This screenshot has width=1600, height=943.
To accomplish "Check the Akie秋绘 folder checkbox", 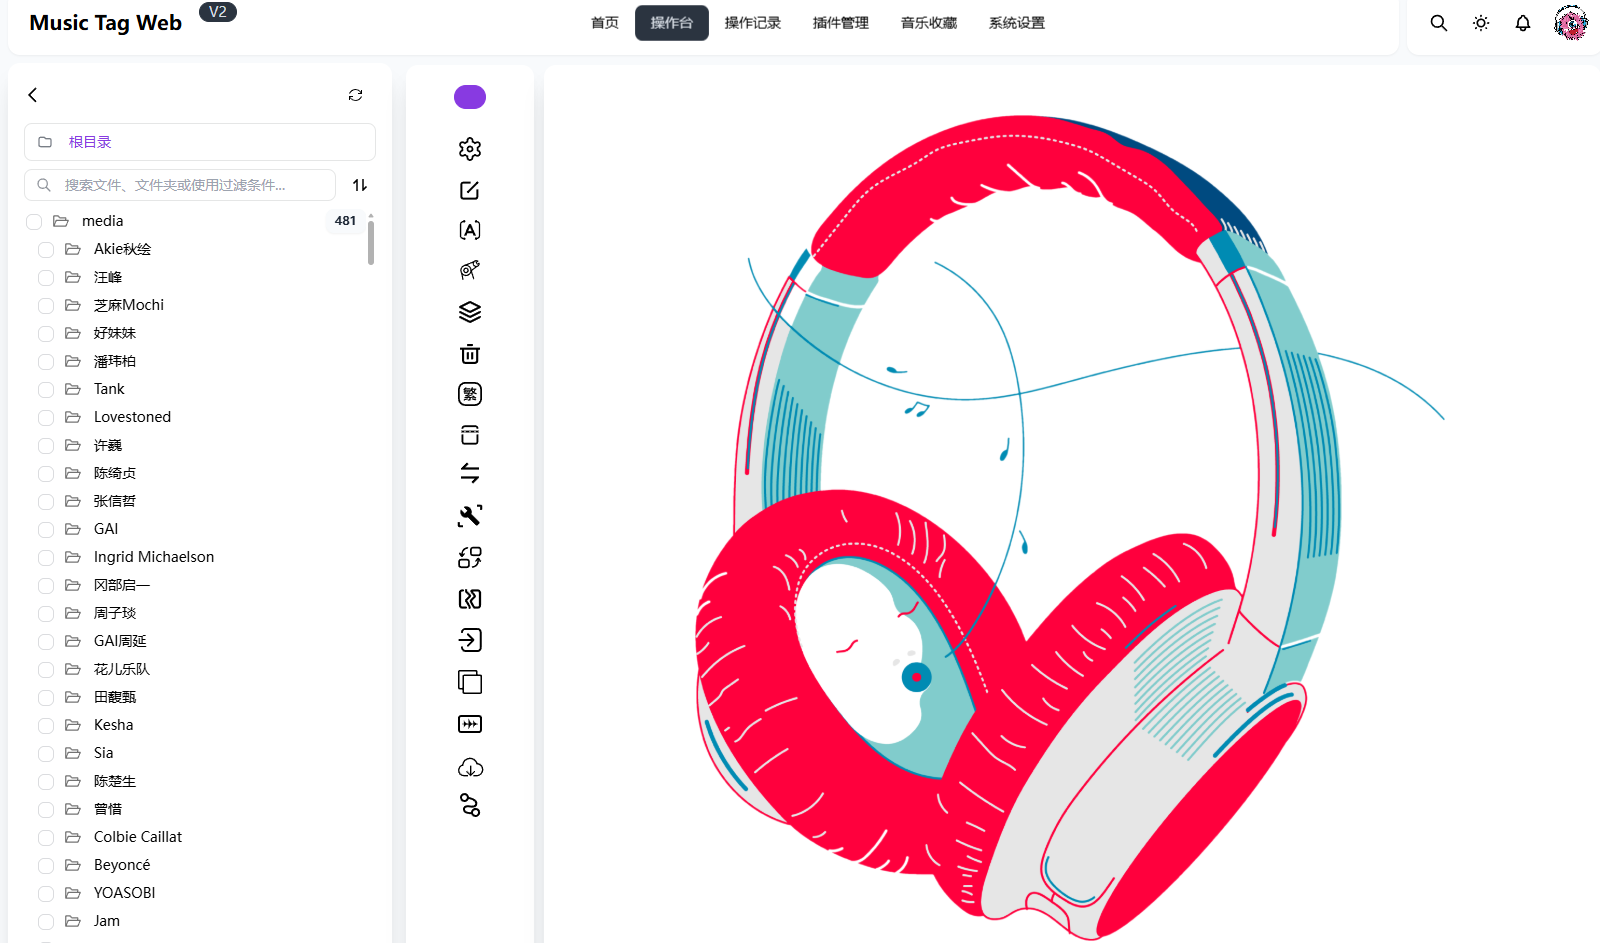I will tap(46, 249).
